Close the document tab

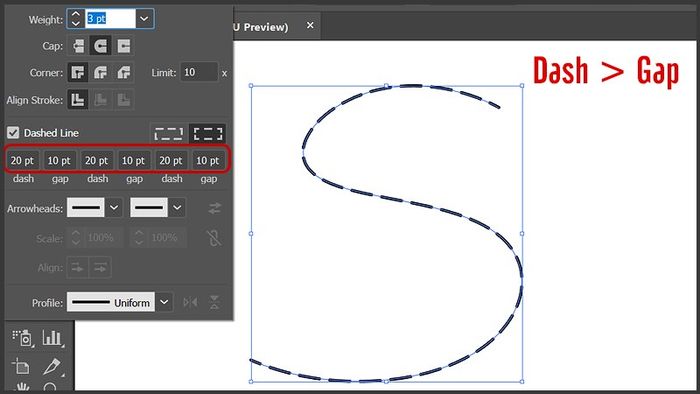pos(310,25)
